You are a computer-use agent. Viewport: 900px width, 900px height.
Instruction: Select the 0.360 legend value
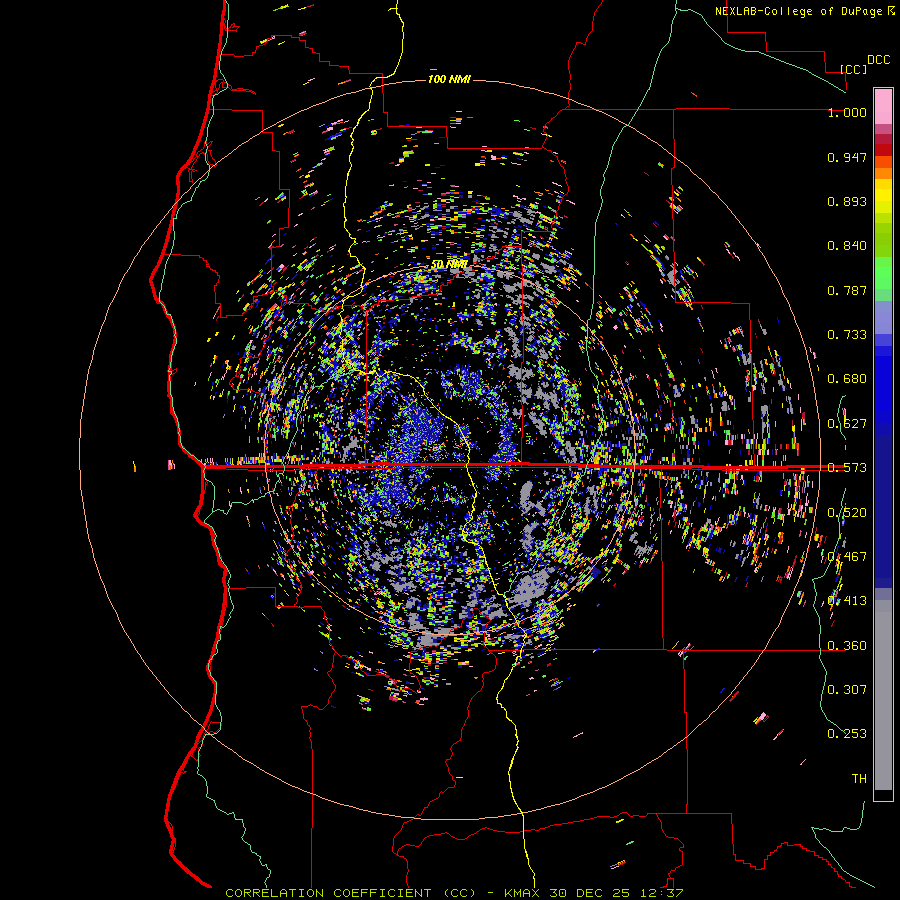point(847,646)
